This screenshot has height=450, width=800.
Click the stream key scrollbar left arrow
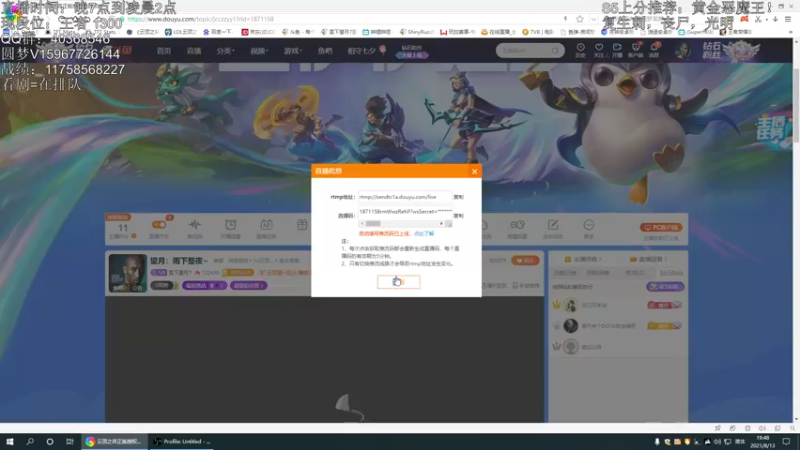(362, 223)
